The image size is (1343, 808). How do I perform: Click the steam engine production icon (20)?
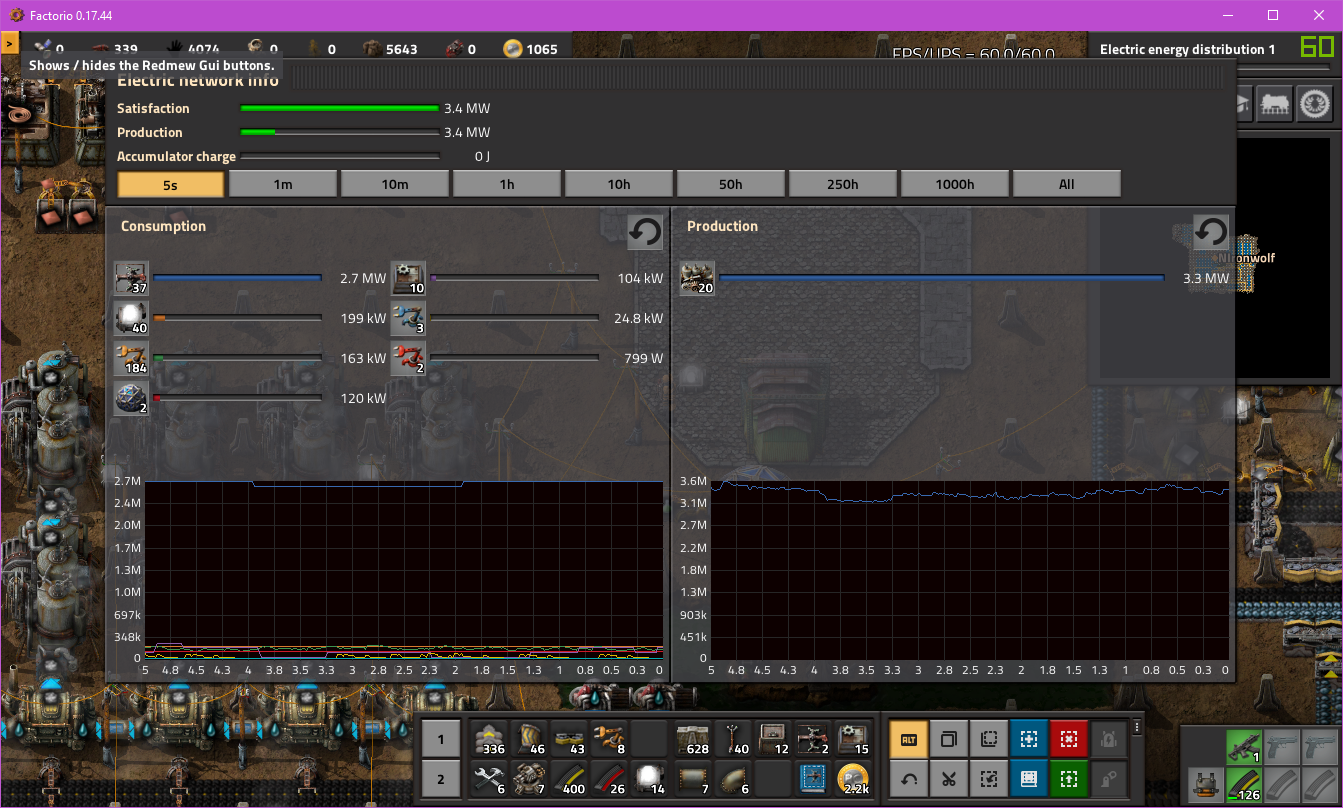coord(697,278)
